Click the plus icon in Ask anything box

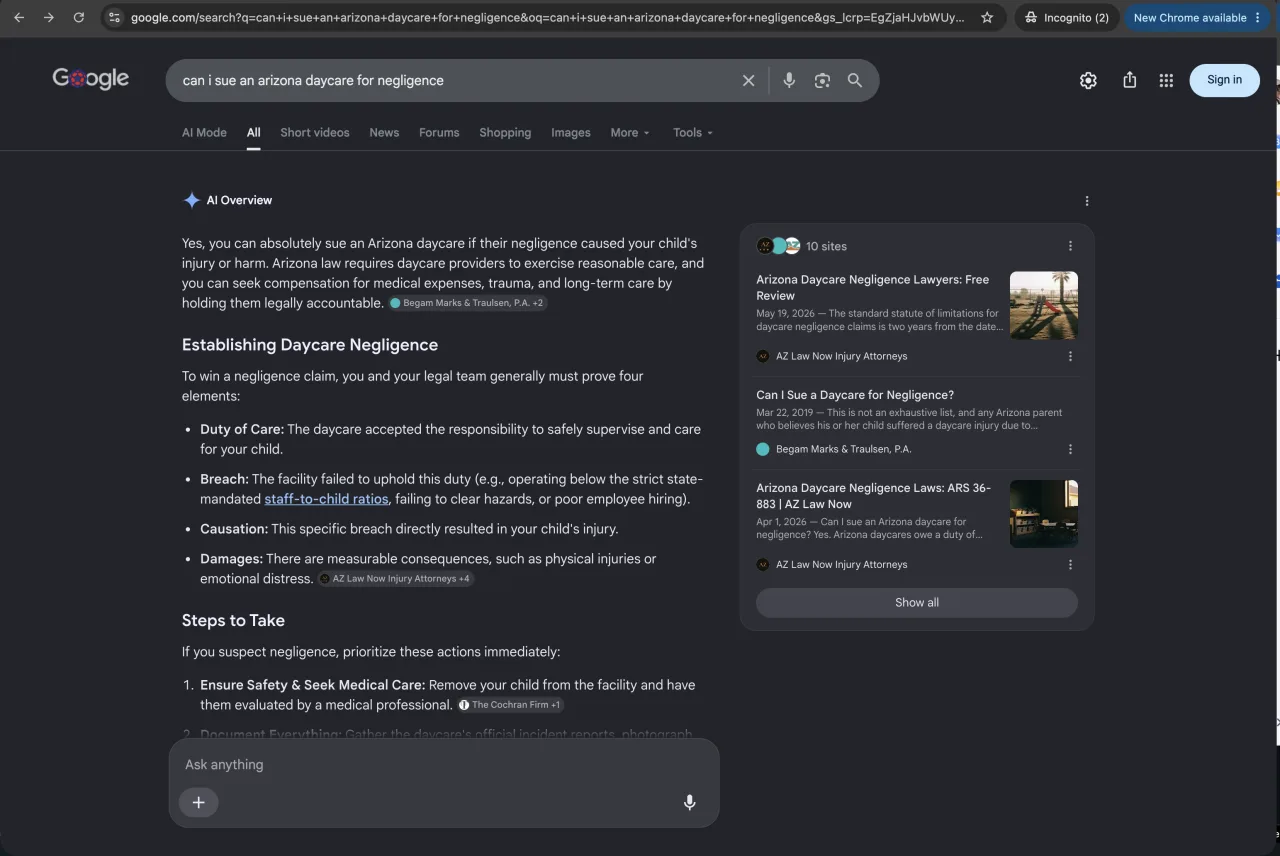coord(198,802)
